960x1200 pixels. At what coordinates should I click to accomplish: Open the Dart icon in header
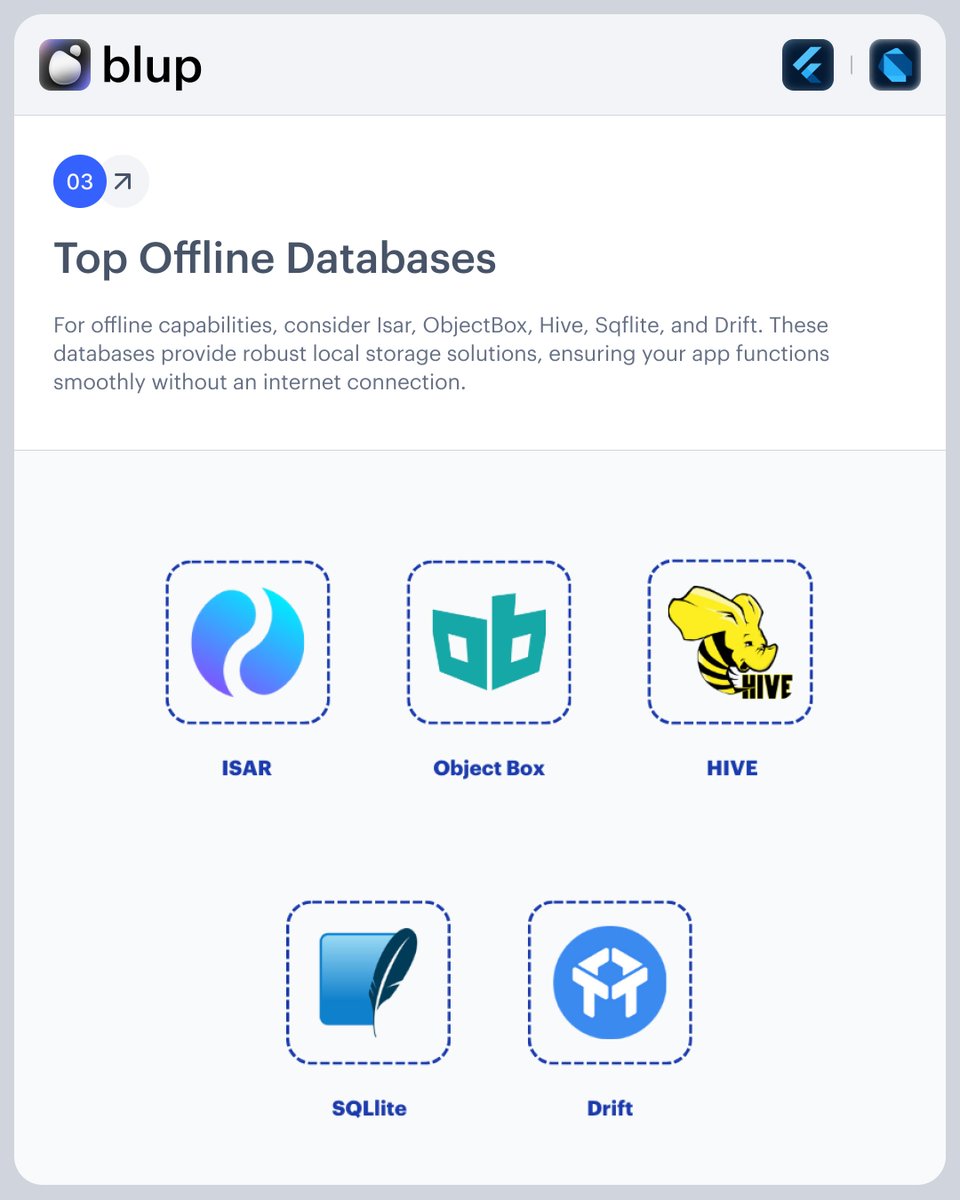895,65
